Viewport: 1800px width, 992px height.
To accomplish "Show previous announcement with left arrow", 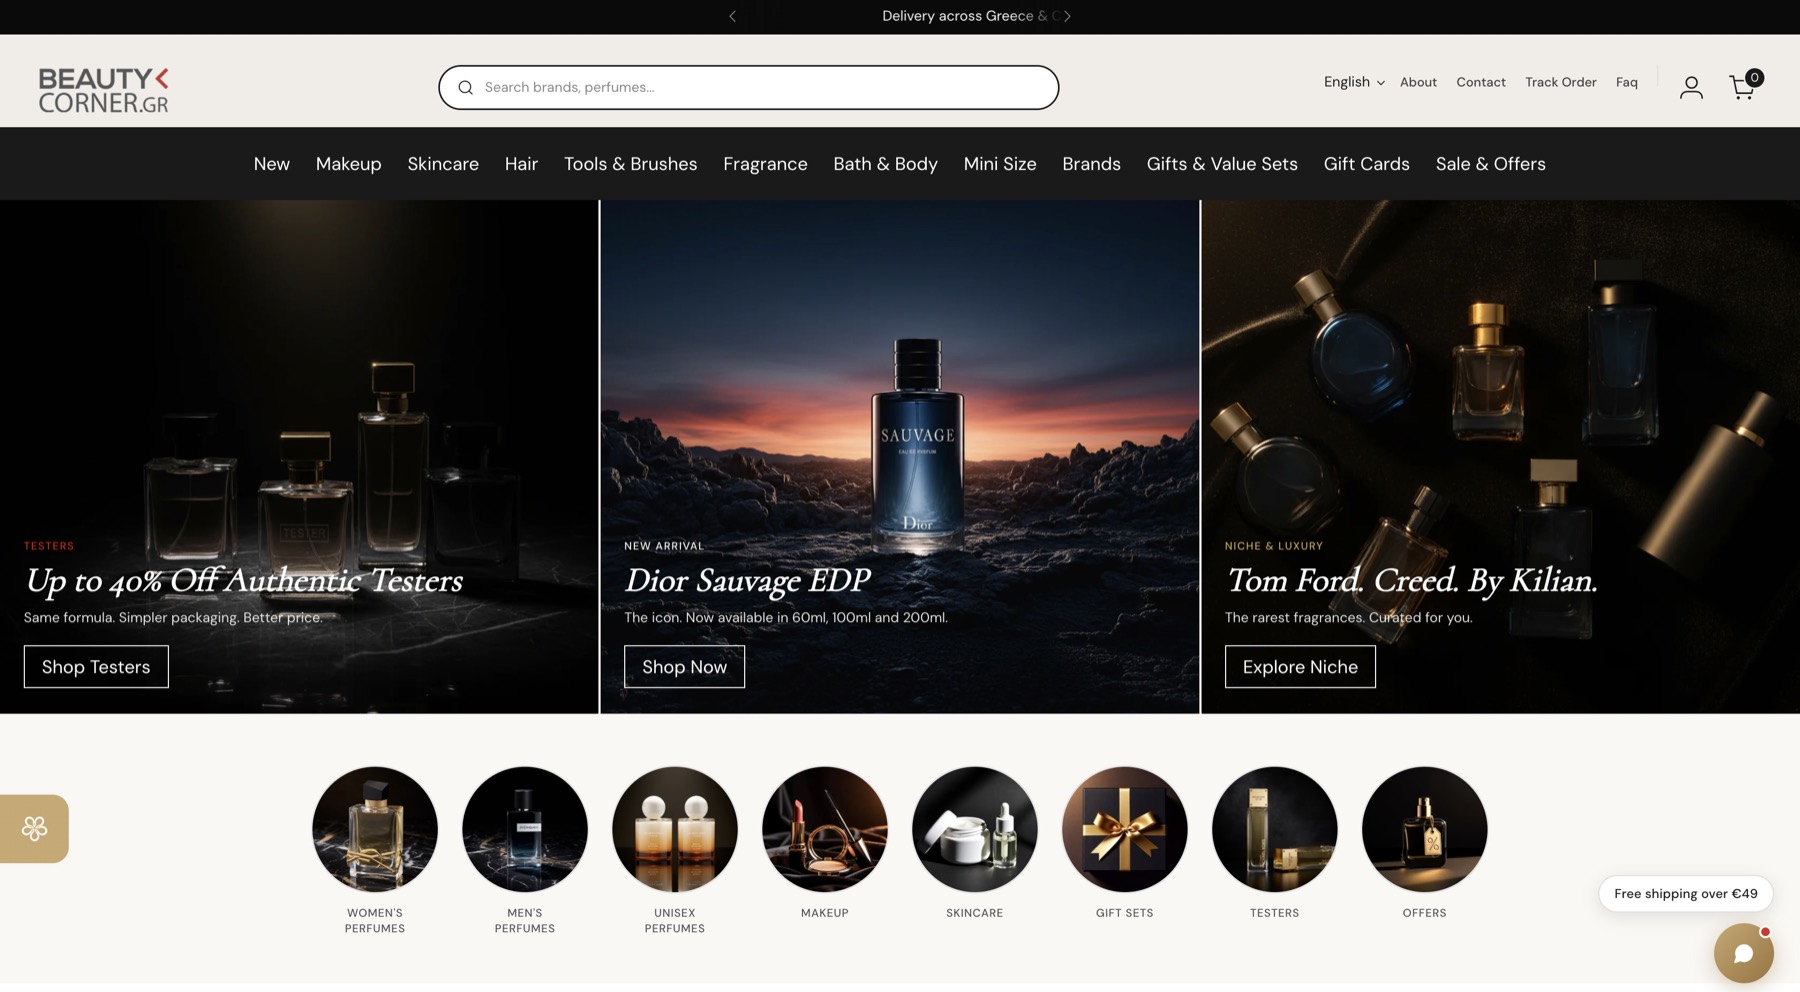I will 732,16.
